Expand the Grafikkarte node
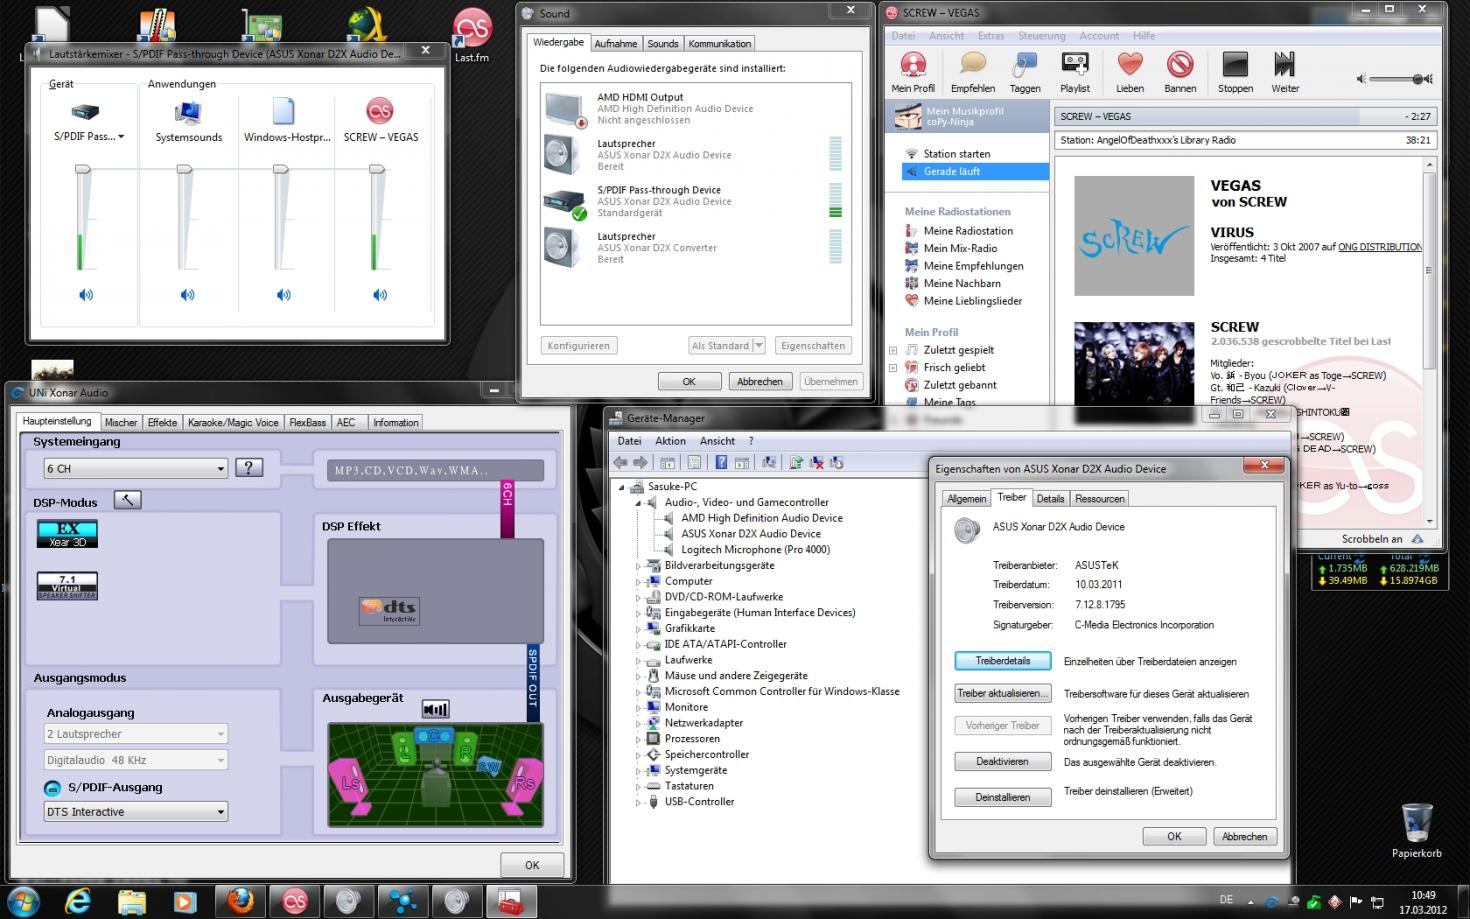The width and height of the screenshot is (1470, 919). (638, 629)
